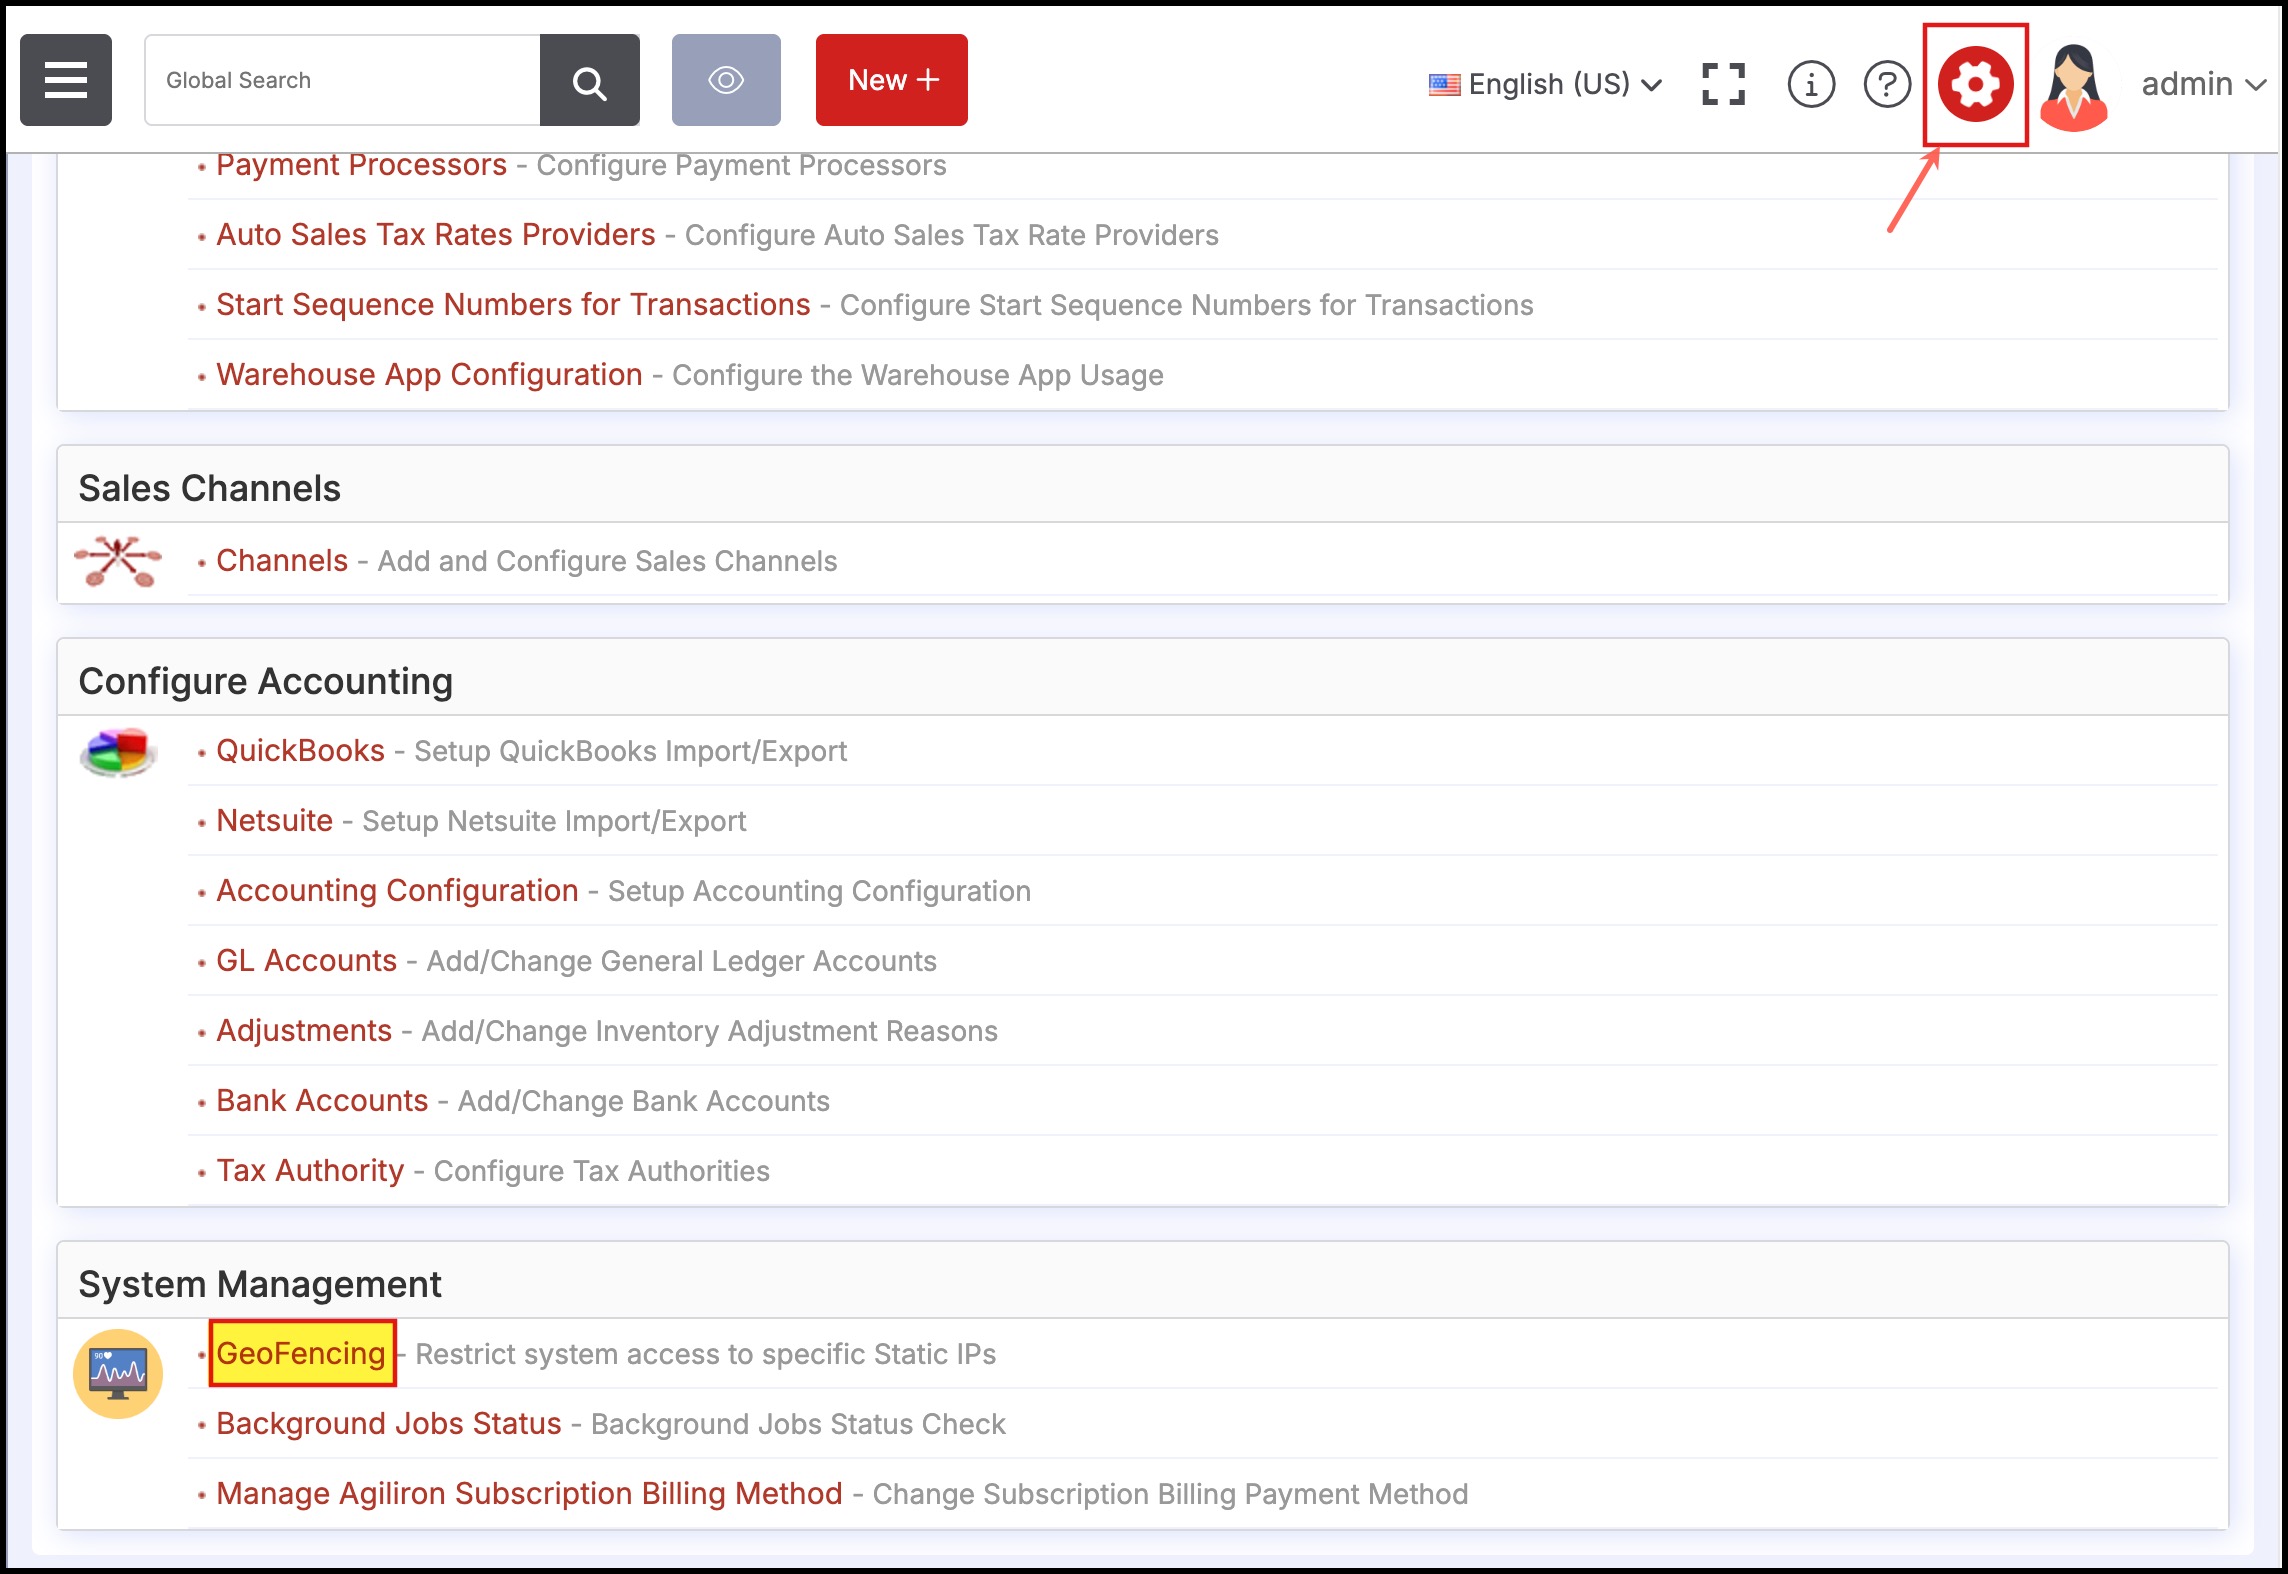Click the System Management monitor icon
Screen dimensions: 2288x1574
[x=118, y=1373]
